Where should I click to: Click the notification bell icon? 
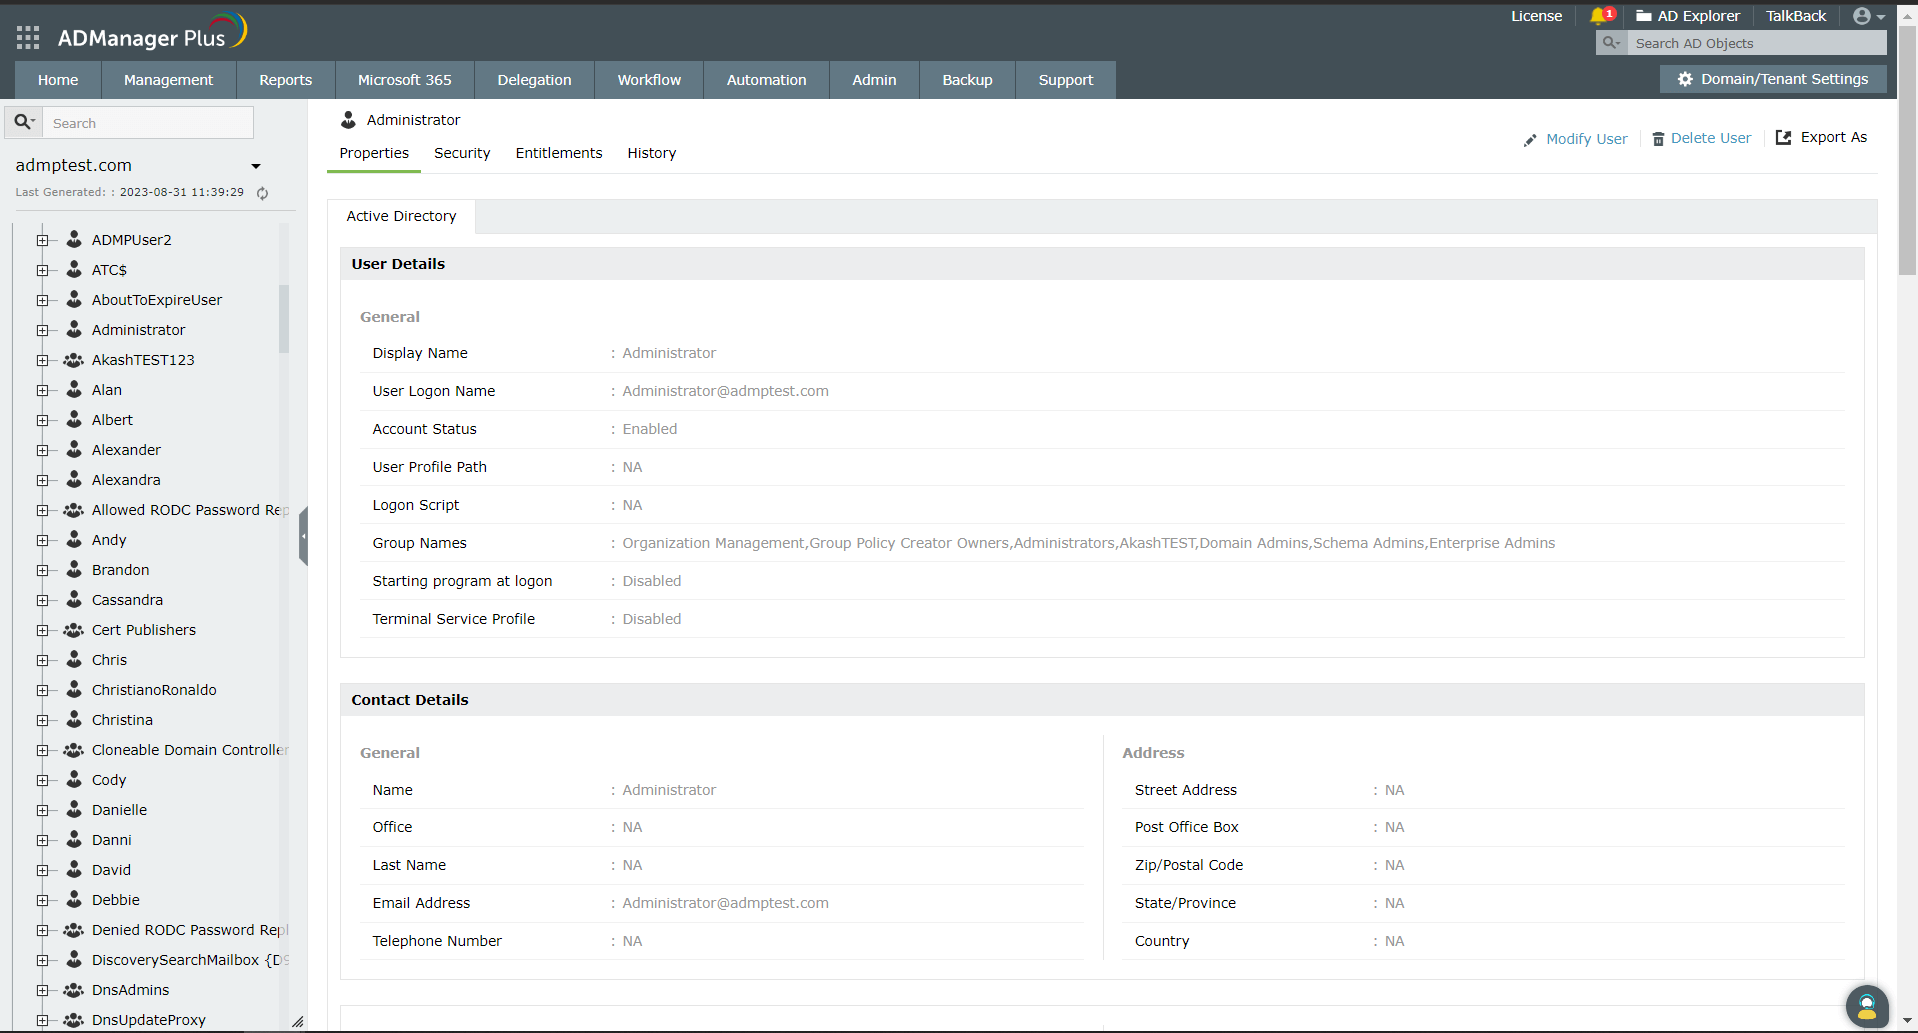(1598, 16)
